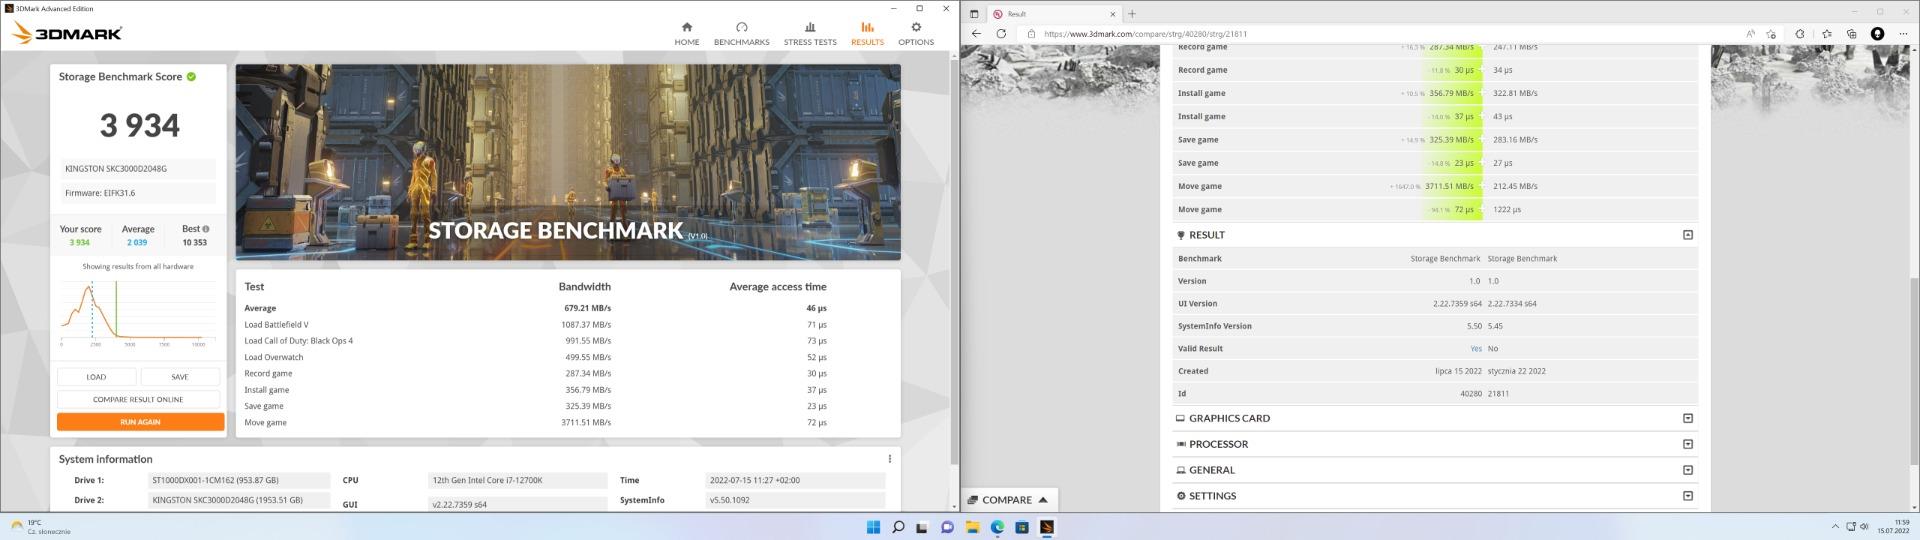Collapse the RESULT section expander
The image size is (1920, 540).
click(1688, 235)
